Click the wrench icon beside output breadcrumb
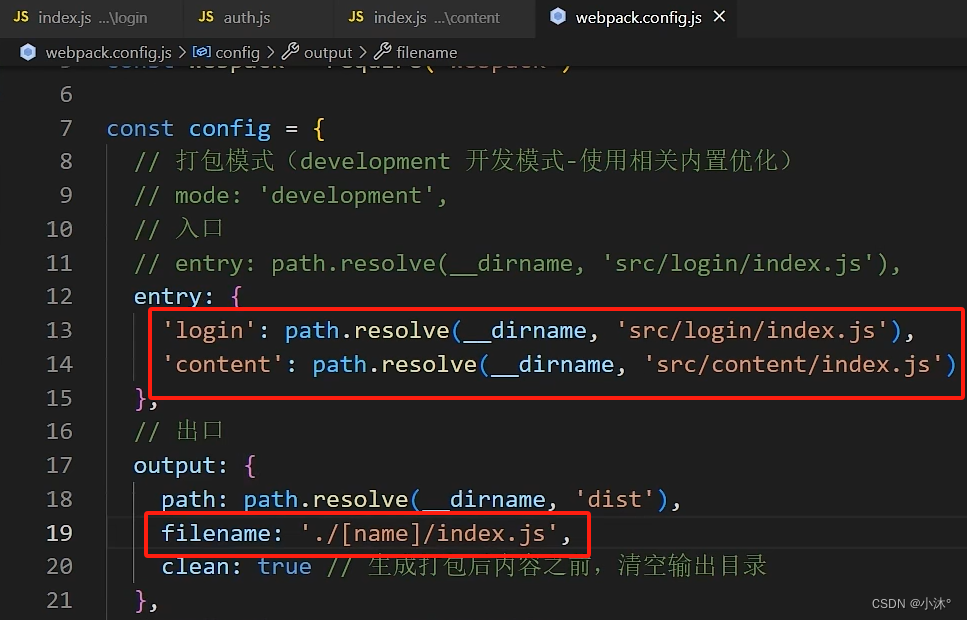The height and width of the screenshot is (620, 967). pyautogui.click(x=290, y=51)
